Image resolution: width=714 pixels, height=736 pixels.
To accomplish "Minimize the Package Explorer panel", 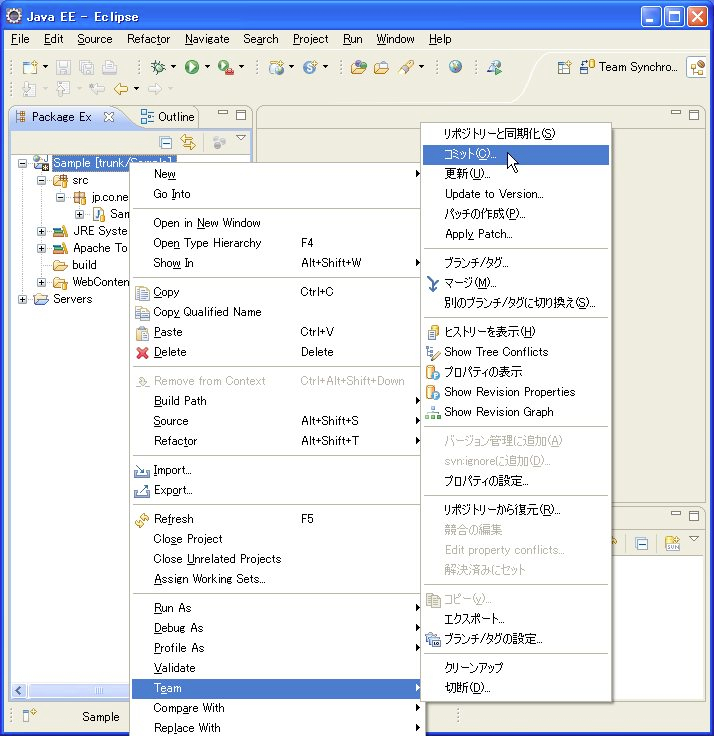I will 223,112.
